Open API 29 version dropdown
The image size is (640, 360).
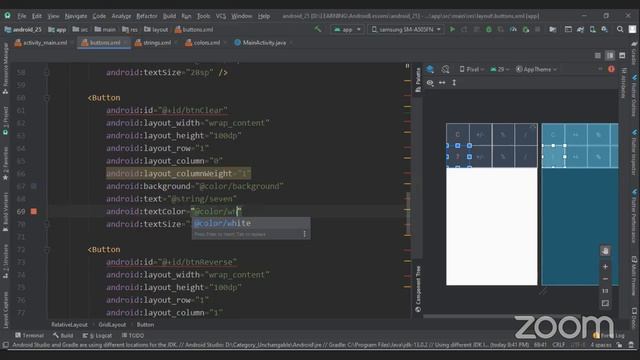tap(500, 69)
